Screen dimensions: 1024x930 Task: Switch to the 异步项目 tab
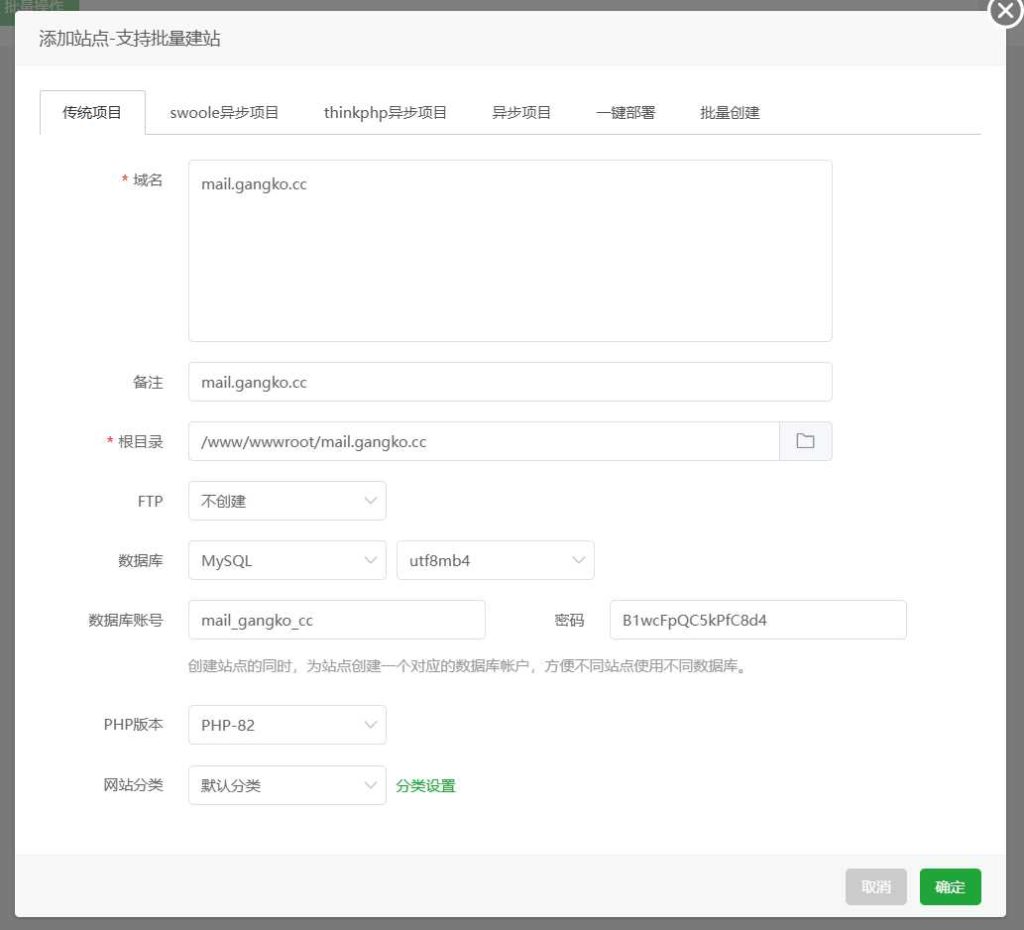click(520, 112)
